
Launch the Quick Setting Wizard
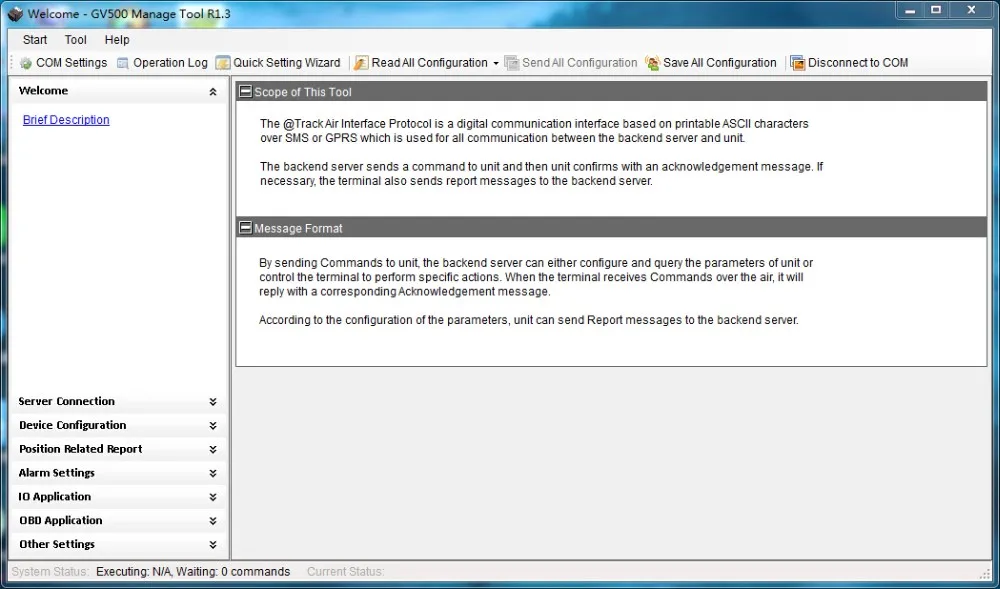tap(286, 63)
